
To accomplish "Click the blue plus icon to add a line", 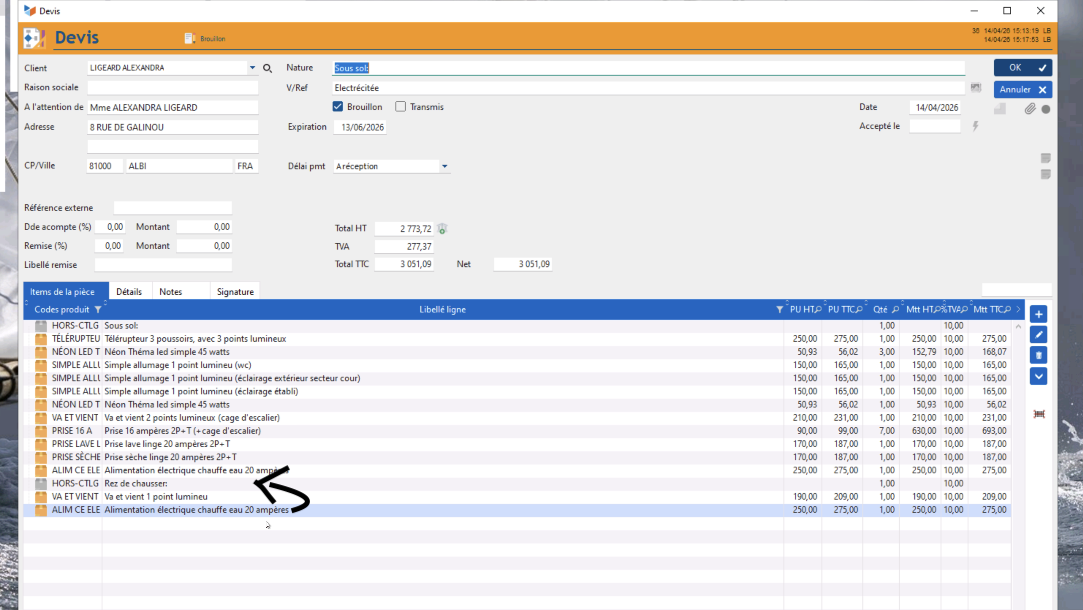I will point(1038,314).
